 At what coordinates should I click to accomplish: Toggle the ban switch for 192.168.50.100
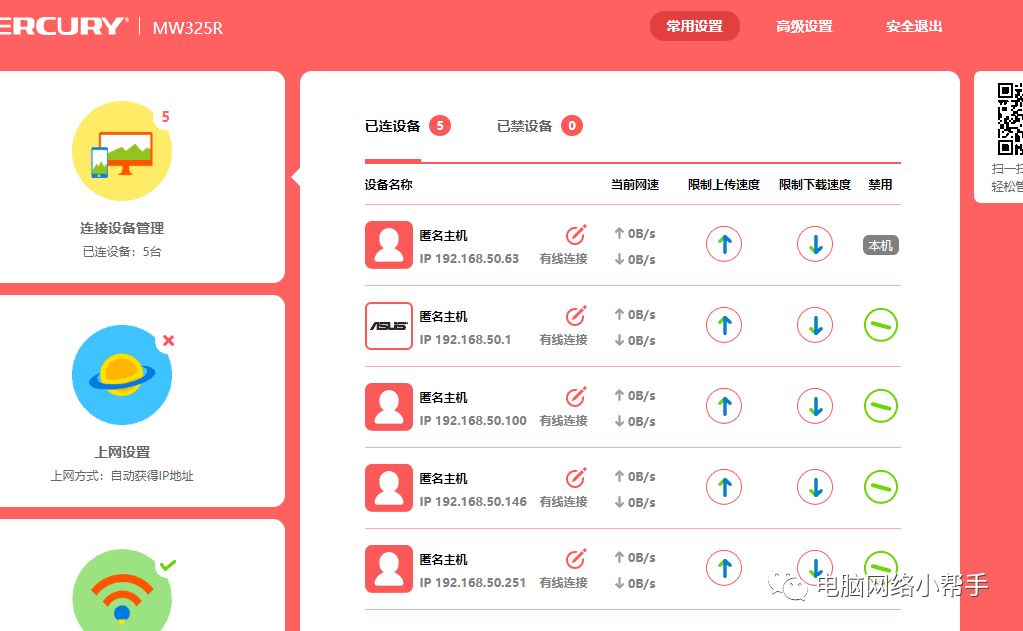point(880,406)
